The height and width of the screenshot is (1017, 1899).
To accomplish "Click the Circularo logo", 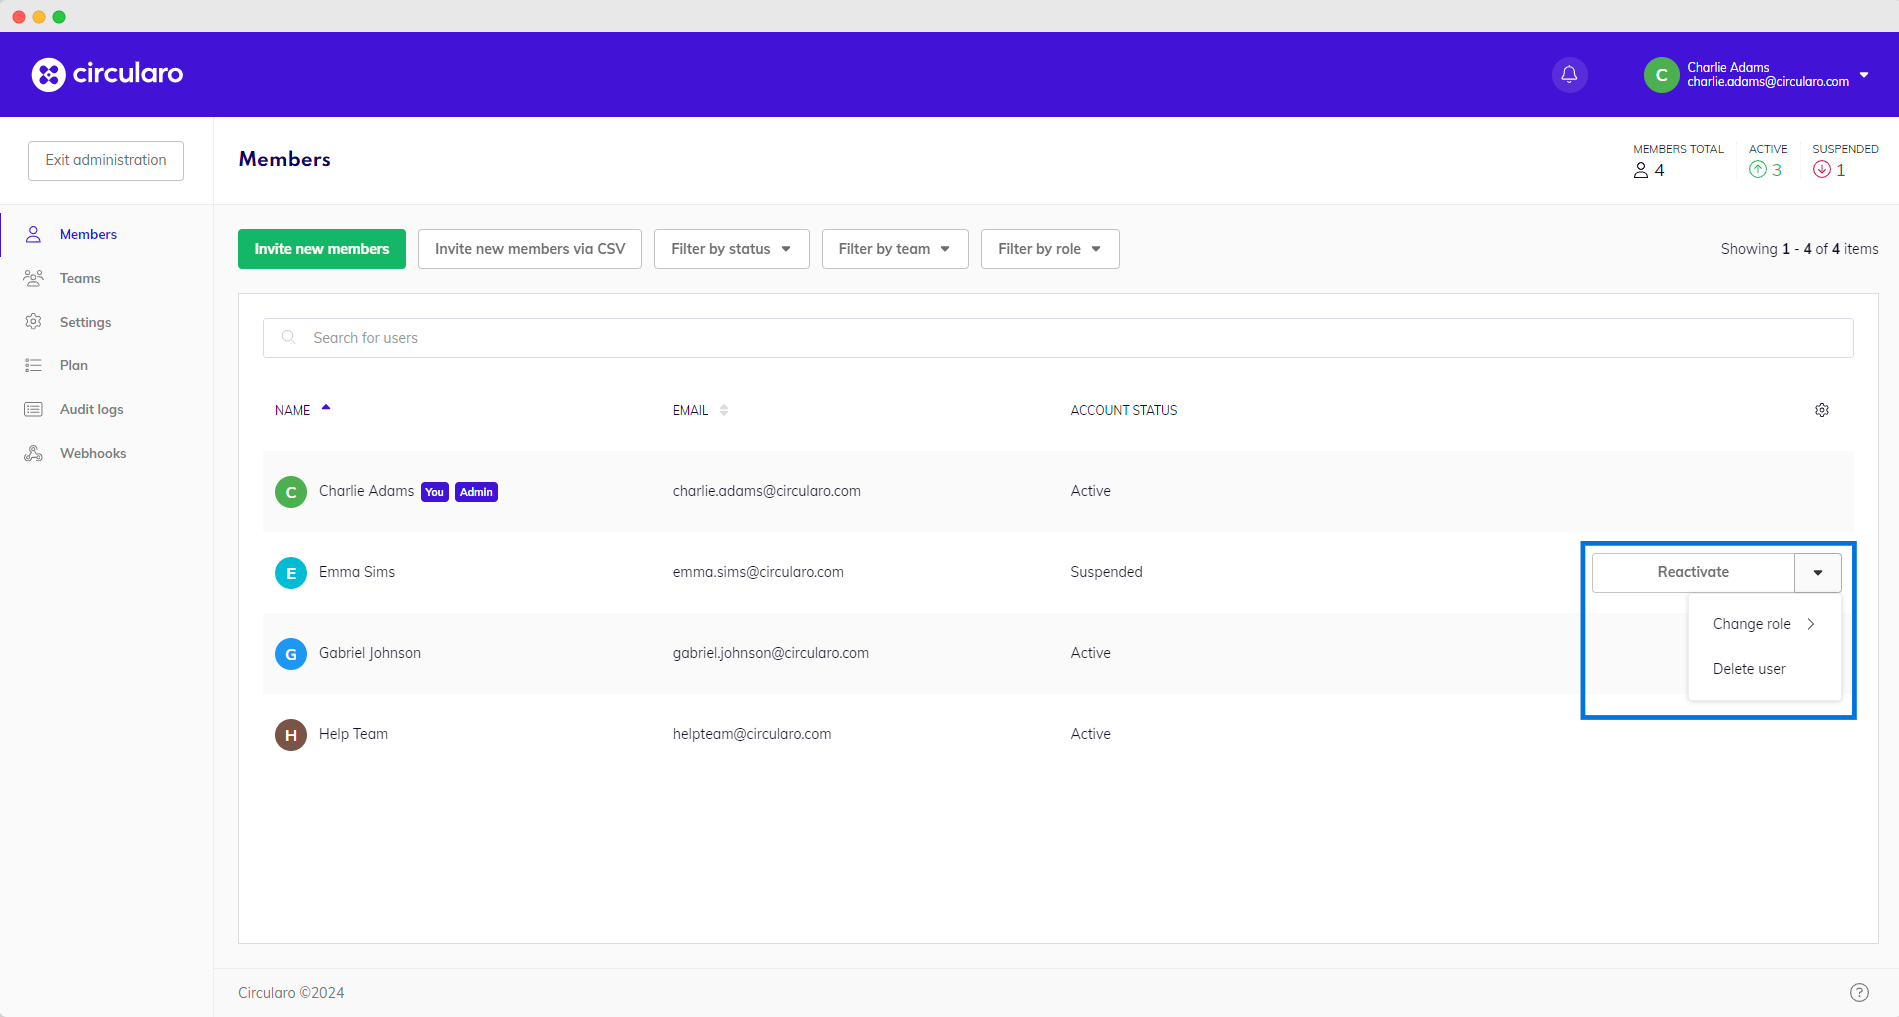I will coord(107,74).
